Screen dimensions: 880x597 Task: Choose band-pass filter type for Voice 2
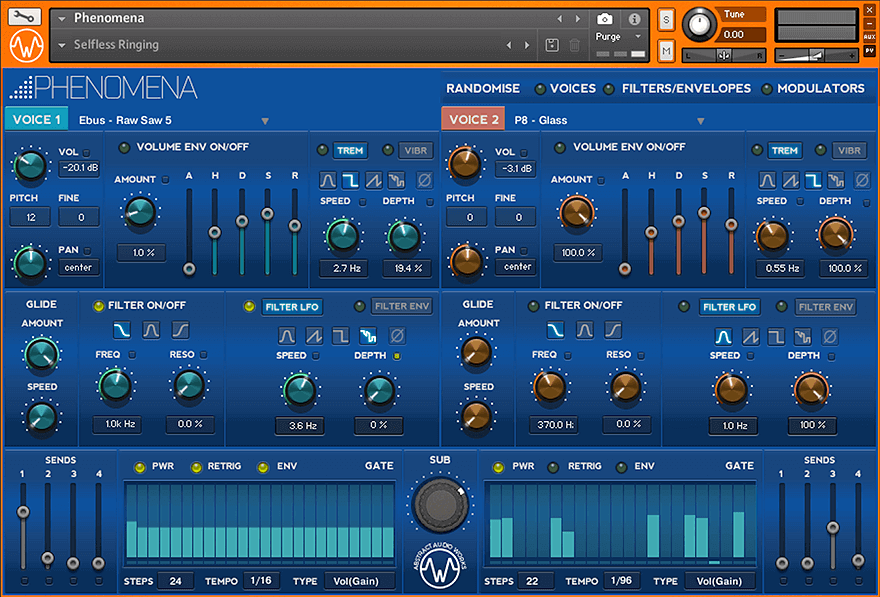click(x=585, y=329)
